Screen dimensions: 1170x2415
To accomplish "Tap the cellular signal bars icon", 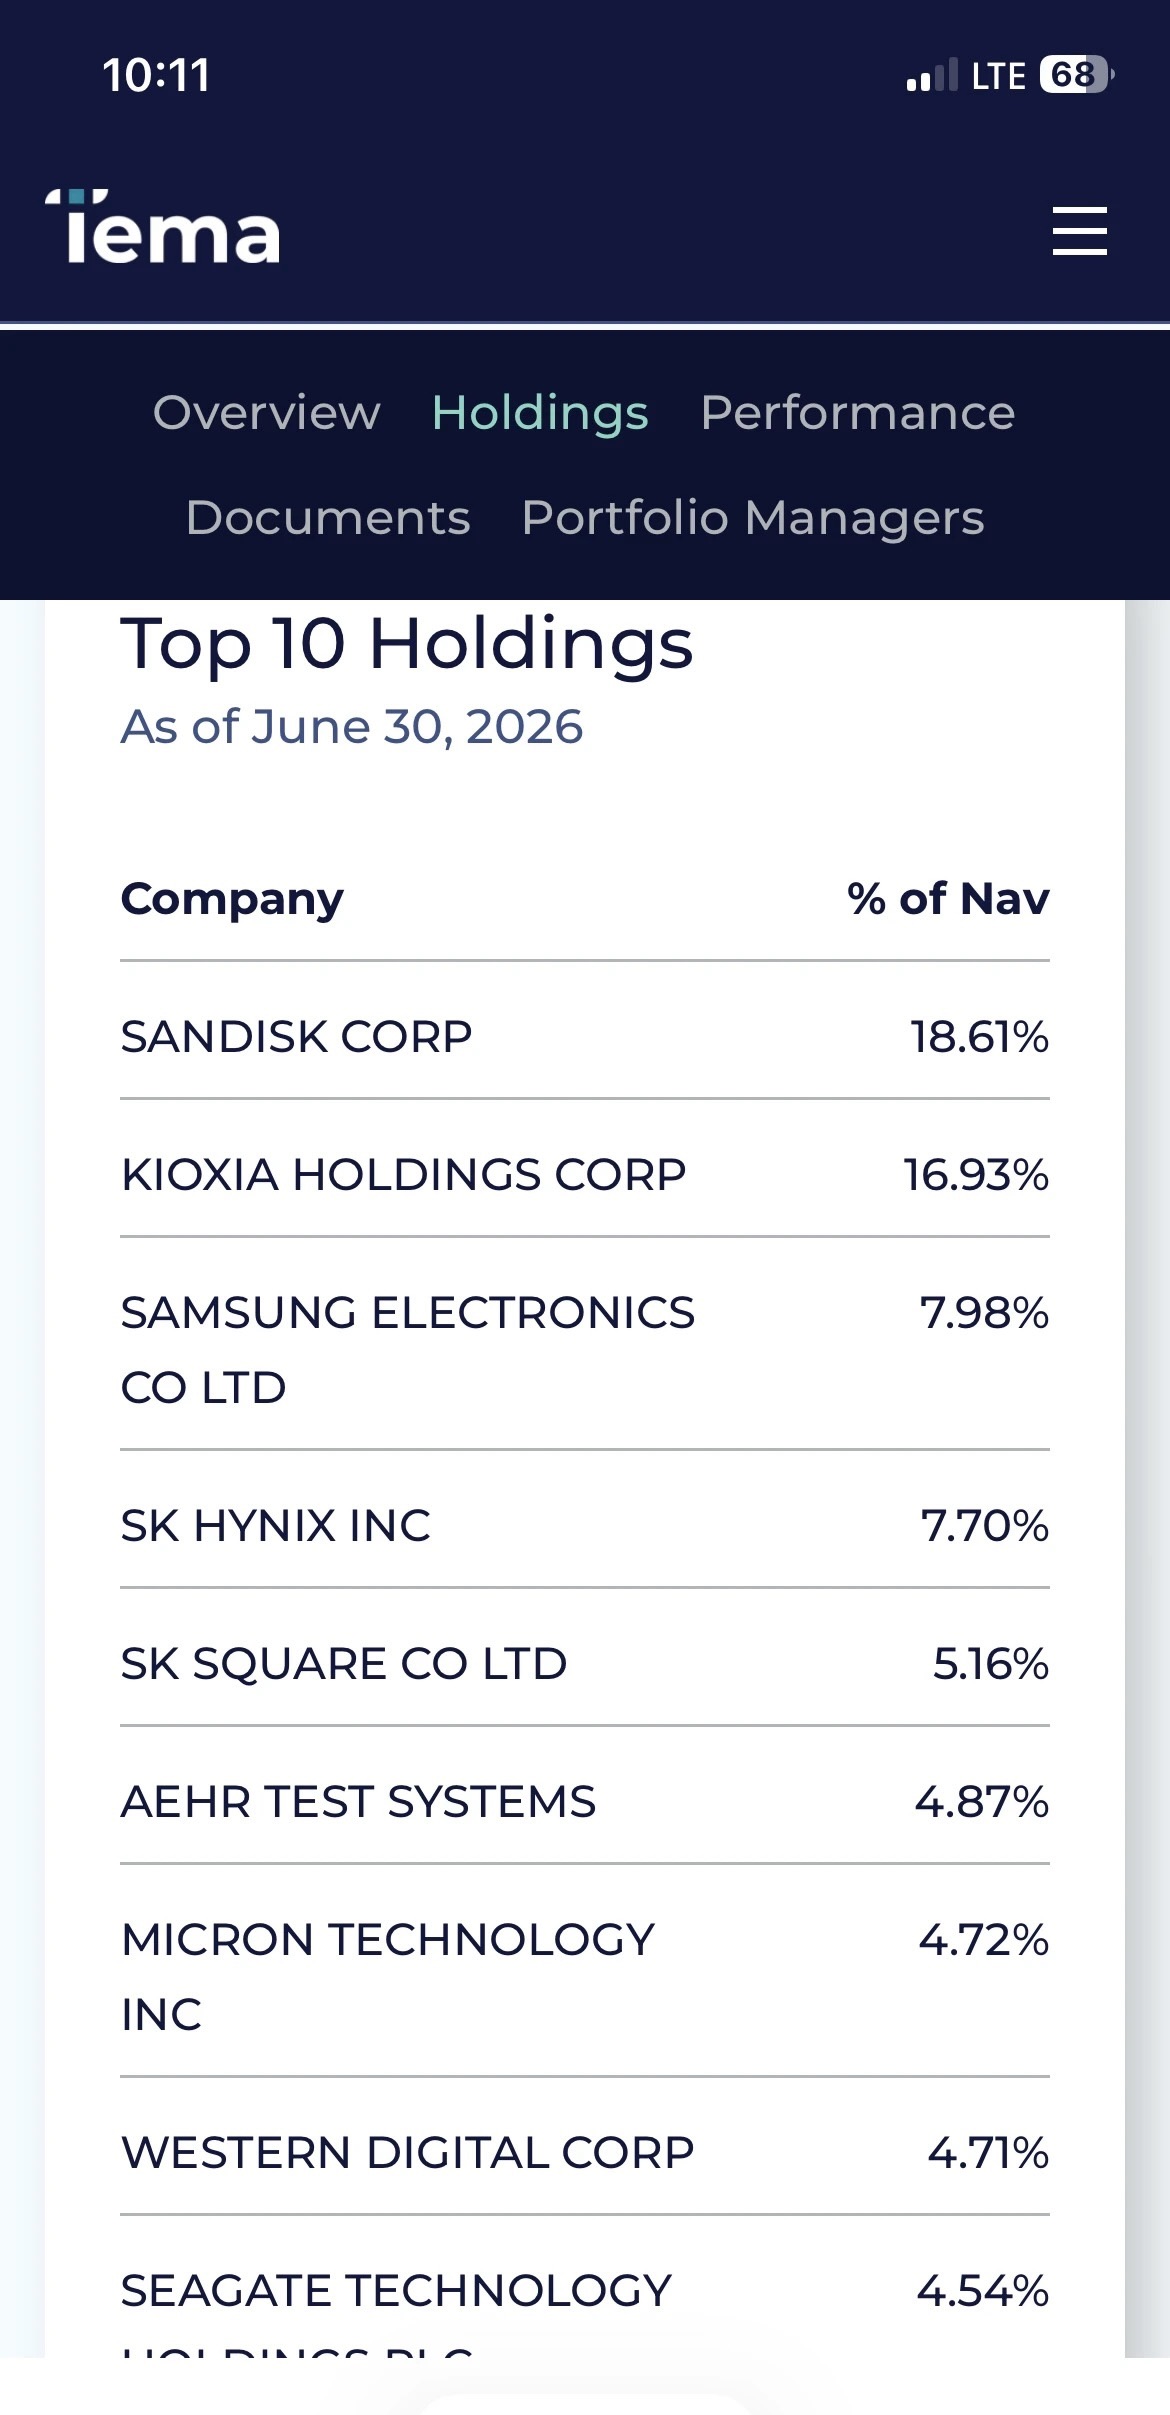I will click(x=932, y=75).
